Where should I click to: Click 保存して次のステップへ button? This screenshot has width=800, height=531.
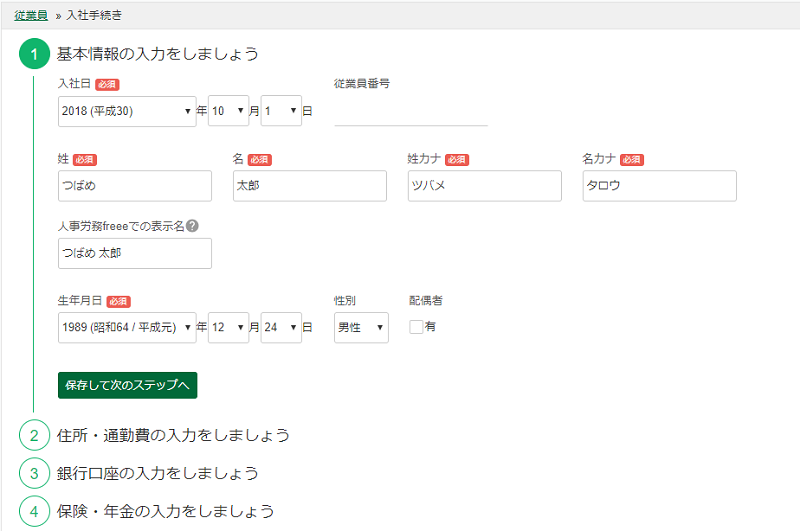tap(127, 385)
